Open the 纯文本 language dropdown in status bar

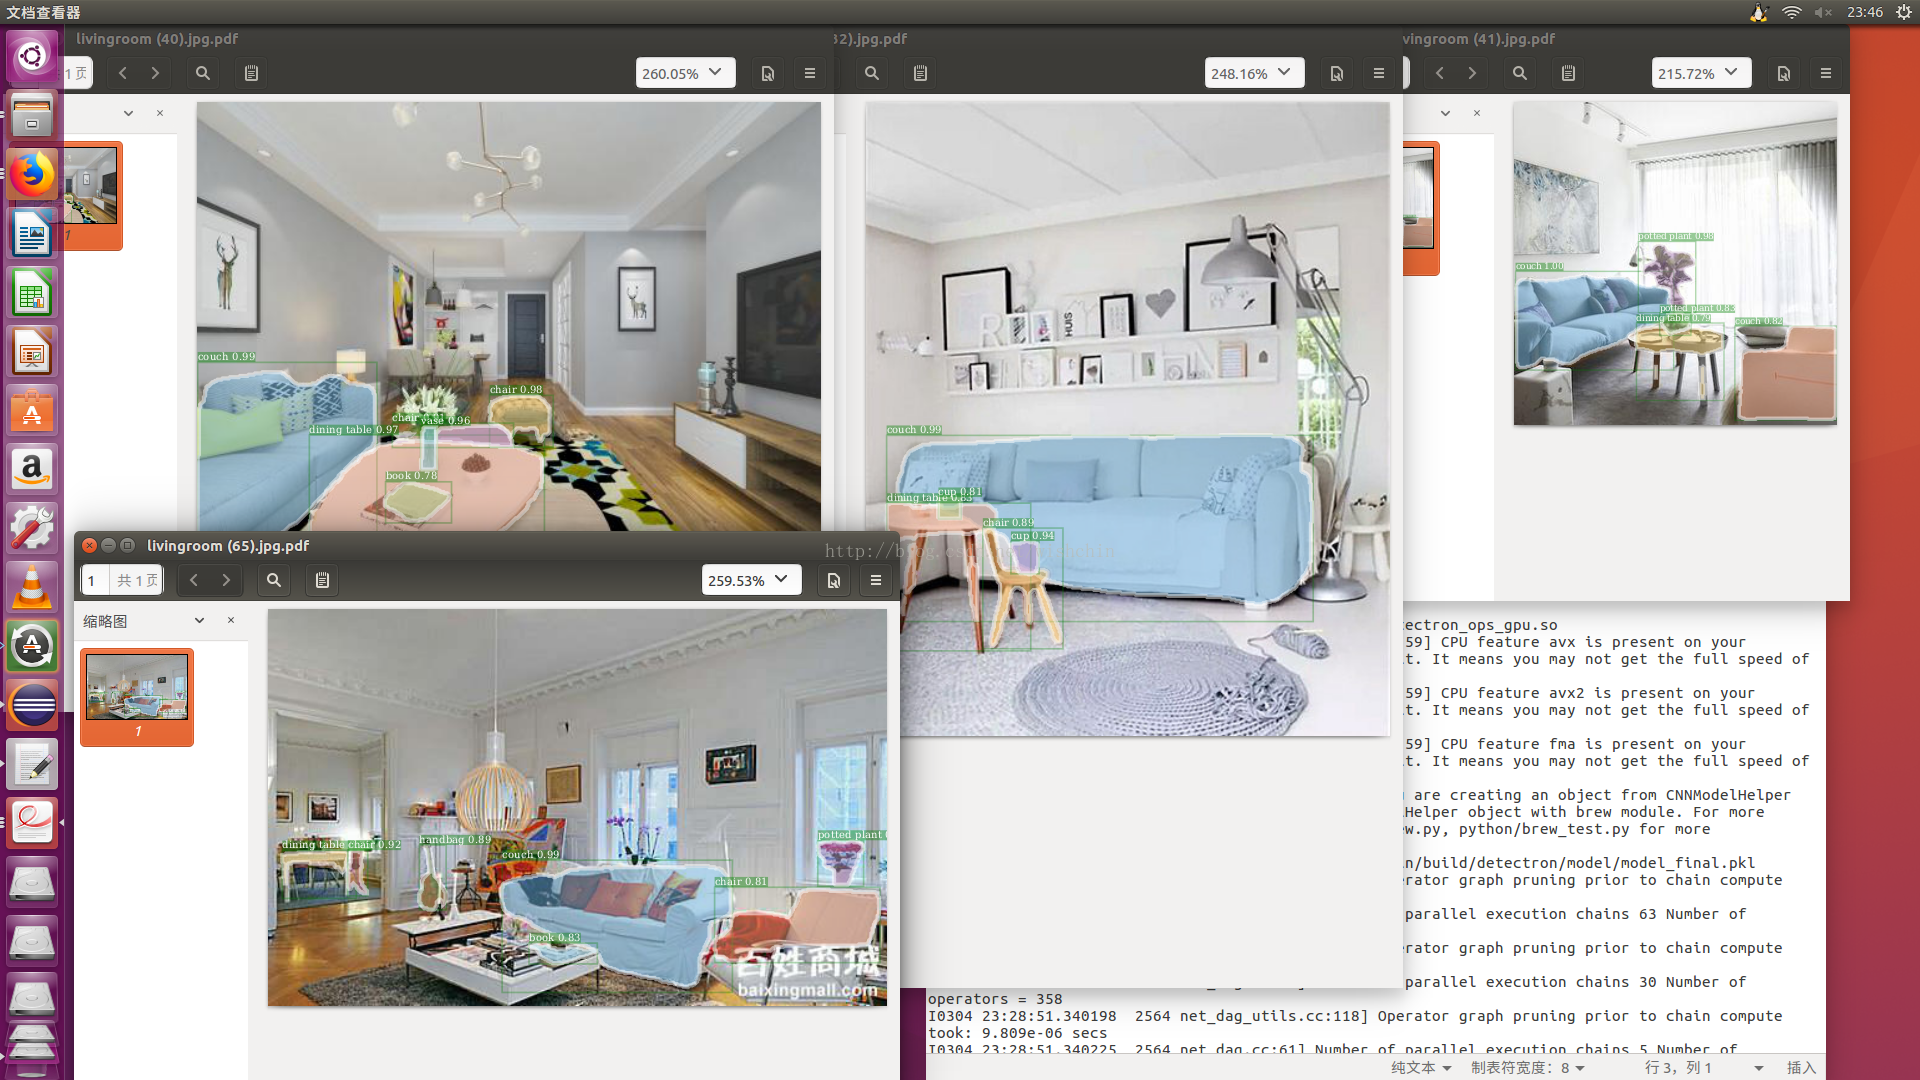click(x=1422, y=1068)
